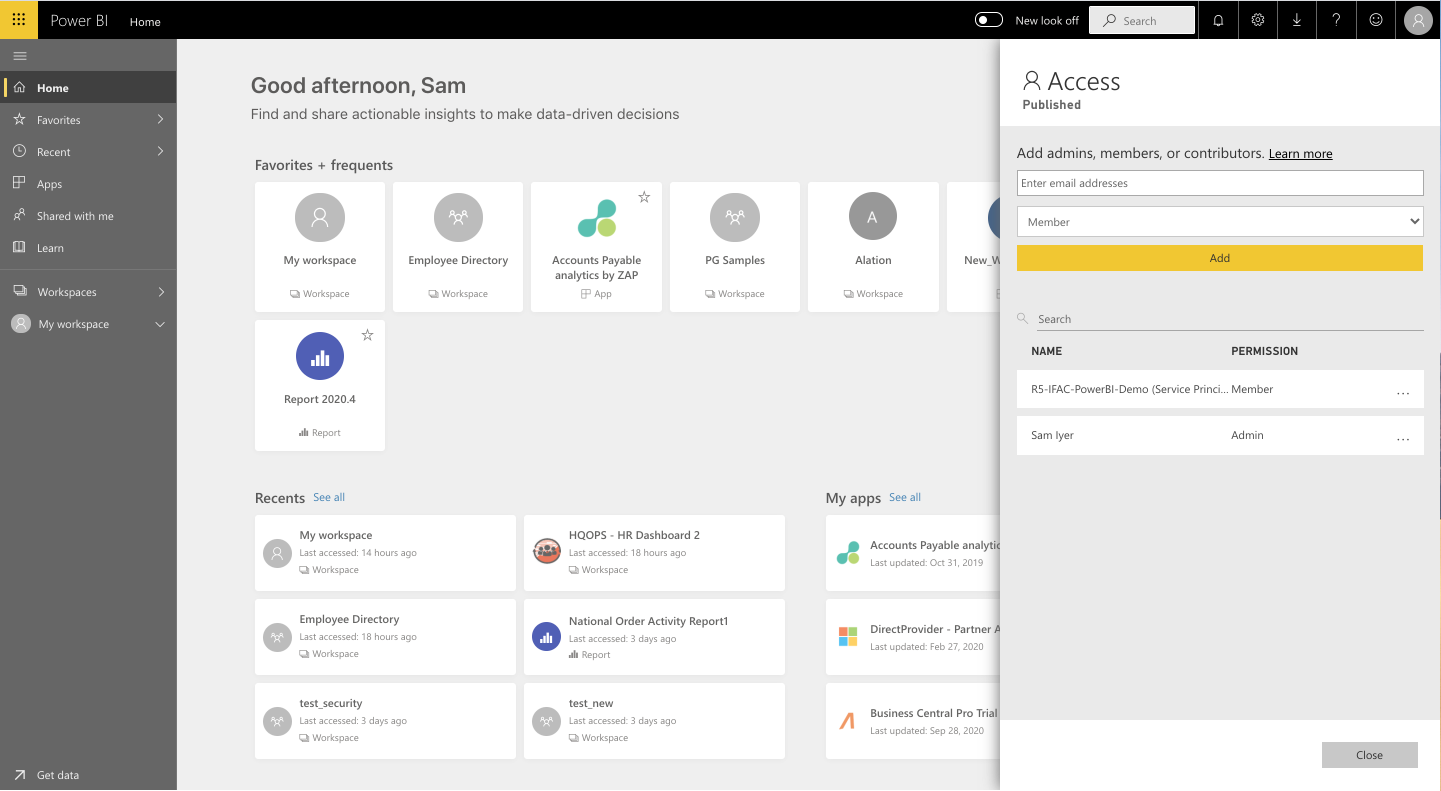Screen dimensions: 1441x791
Task: Open the Learn more link
Action: click(1300, 154)
